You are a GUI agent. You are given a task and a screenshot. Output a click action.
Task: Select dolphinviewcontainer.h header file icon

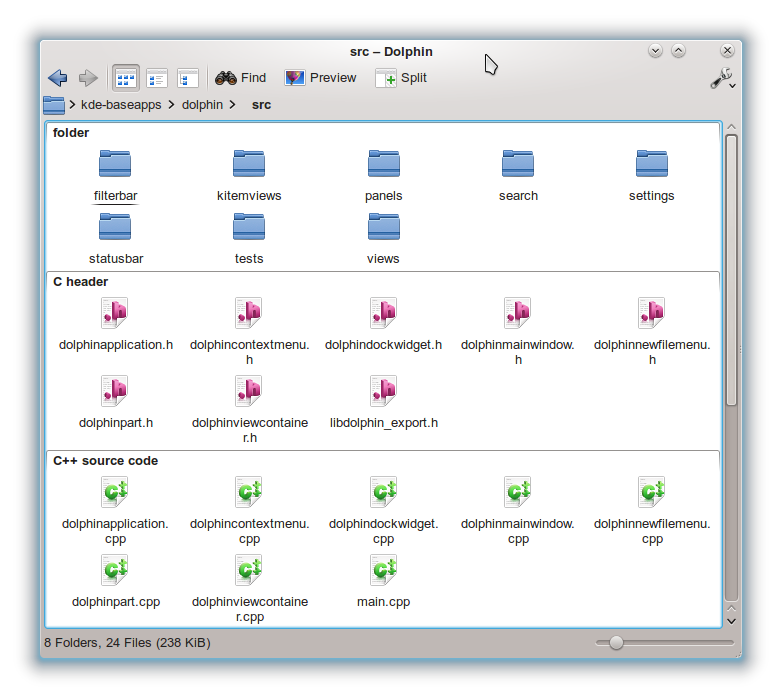click(x=249, y=390)
